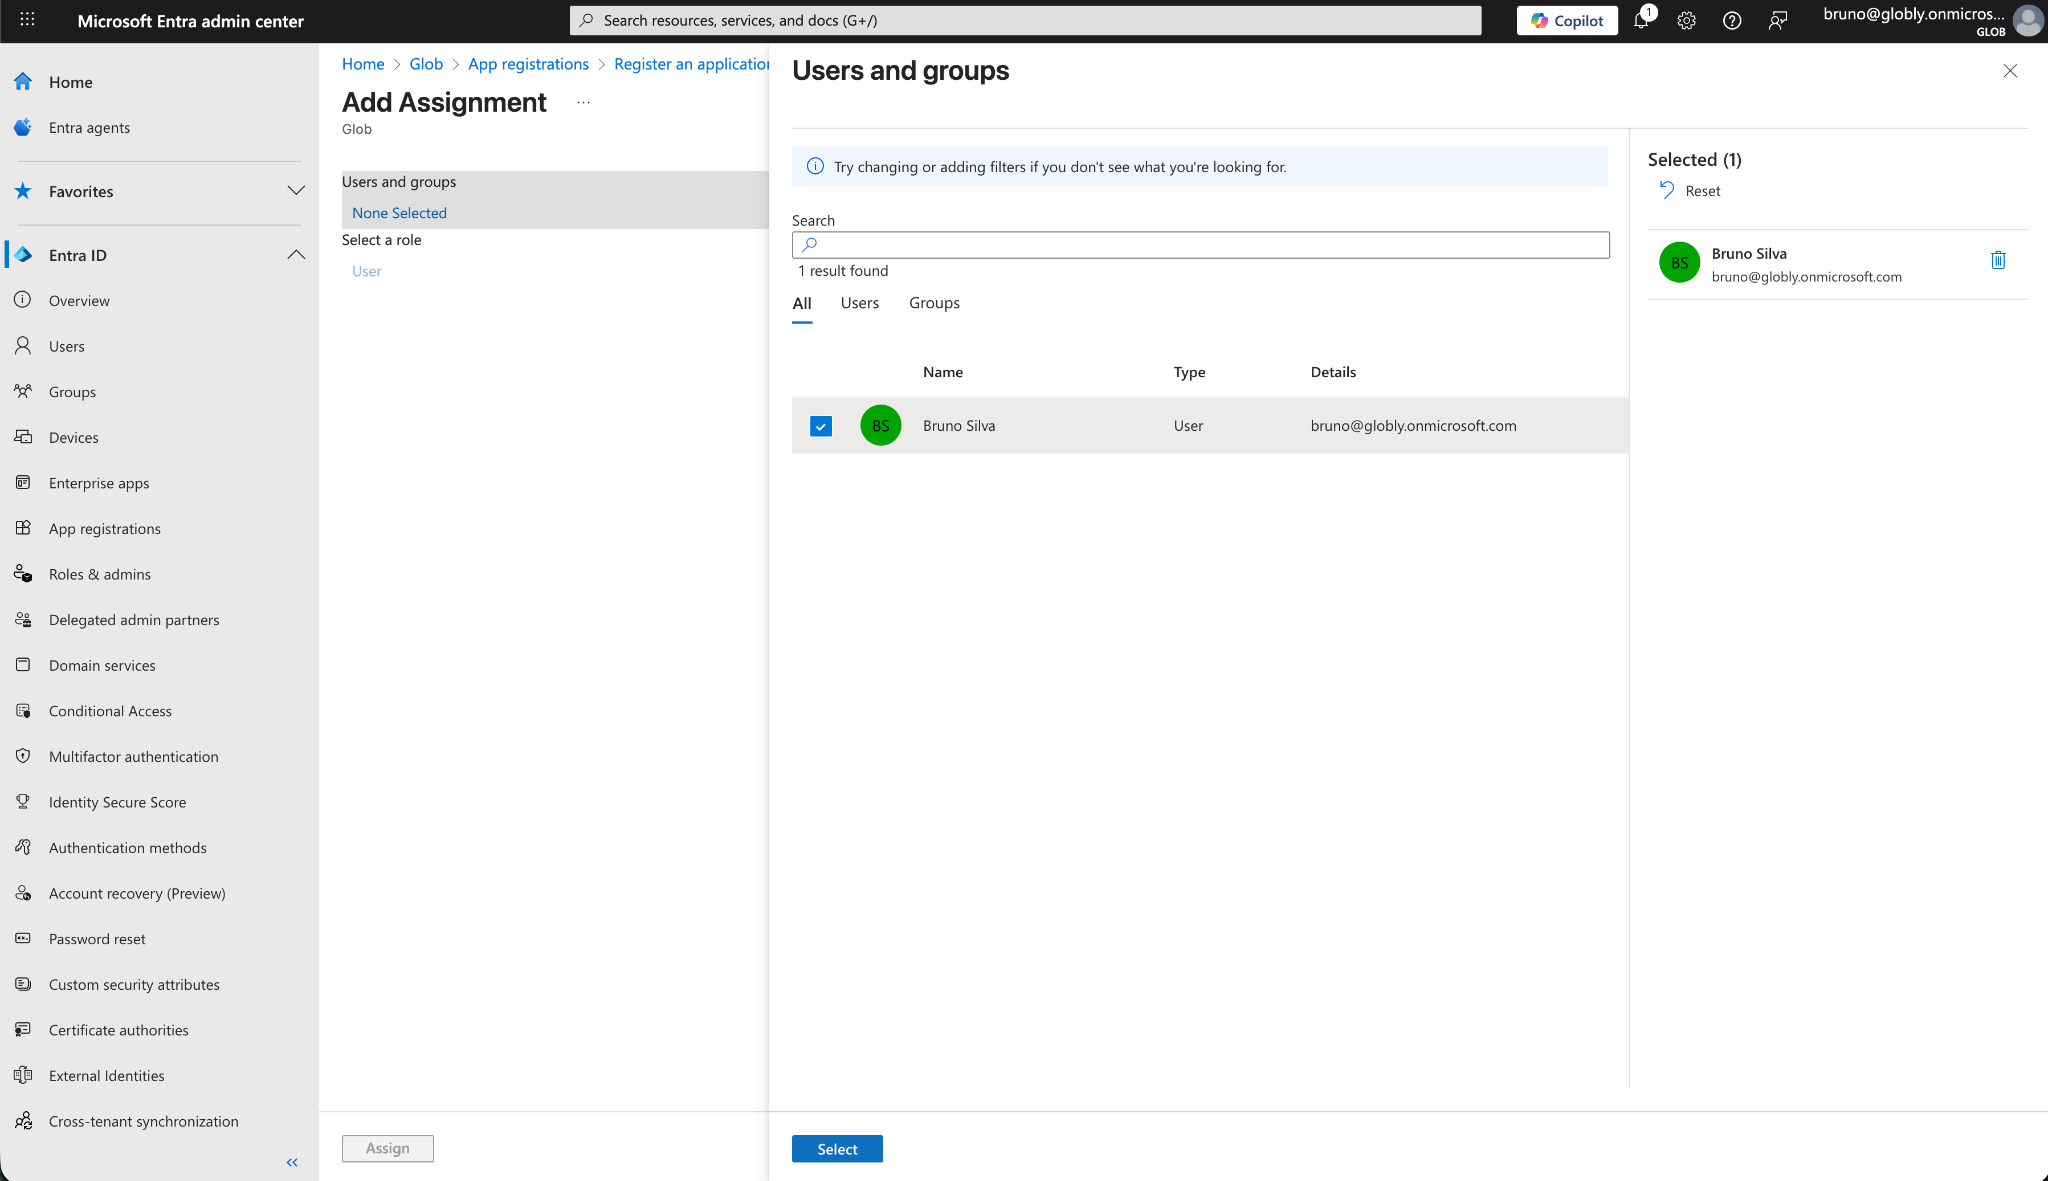Open Enterprise apps in sidebar
This screenshot has width=2048, height=1181.
pos(98,483)
